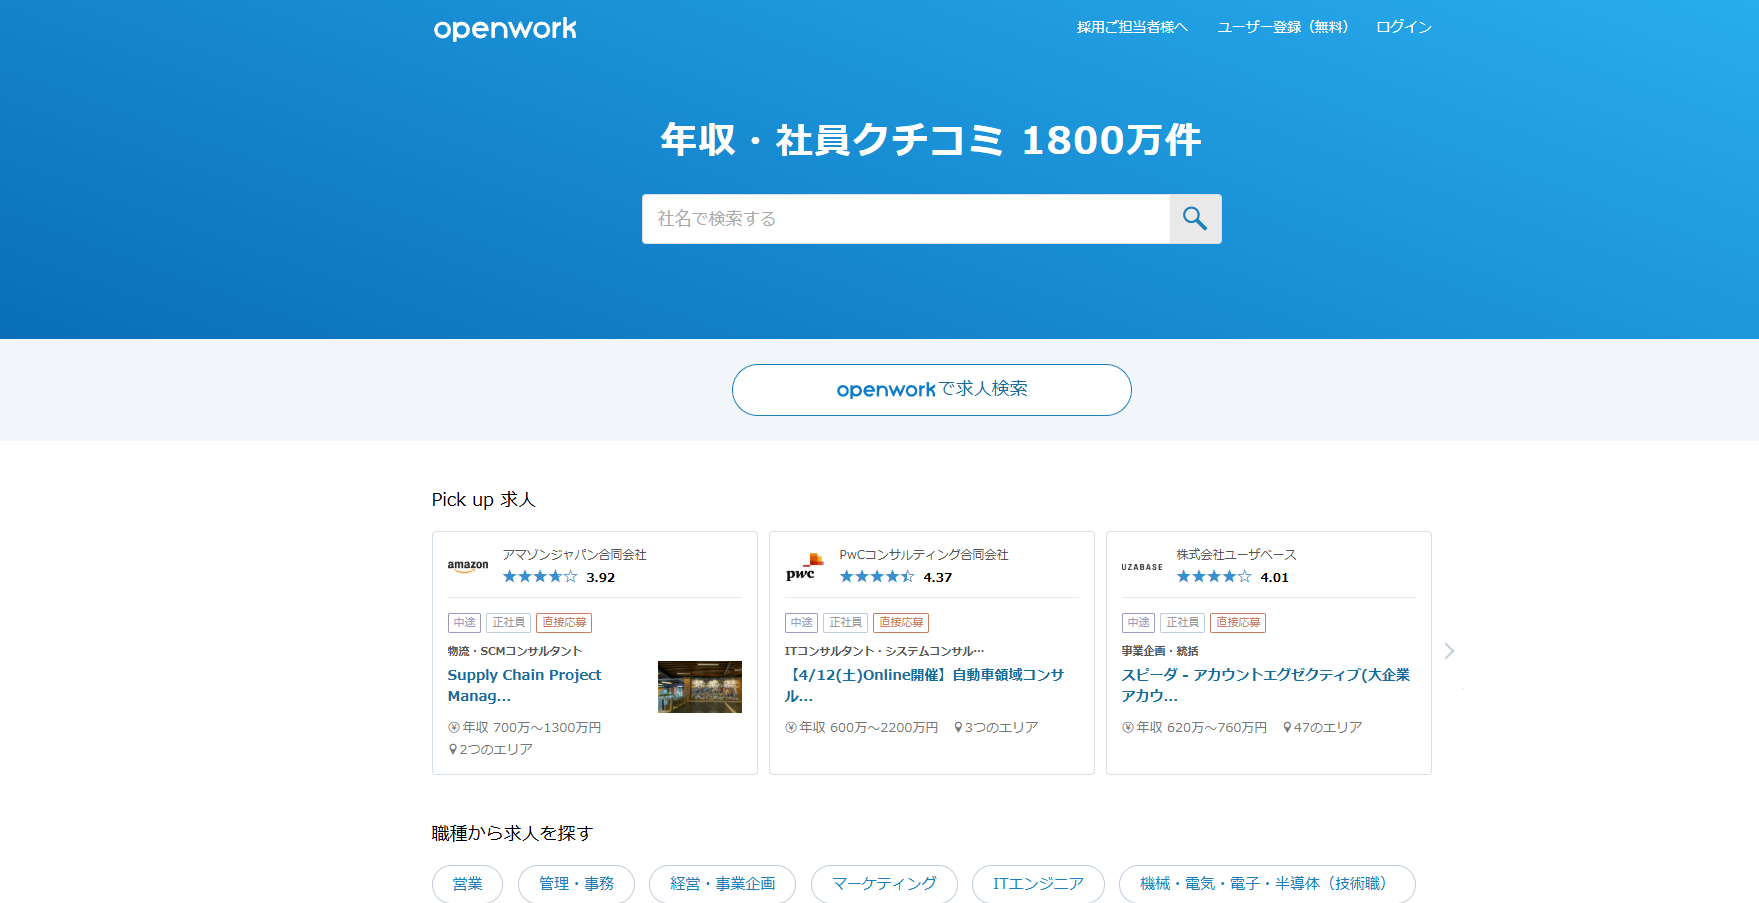Open the Supply Chain job thumbnail image
This screenshot has height=903, width=1759.
click(x=699, y=687)
